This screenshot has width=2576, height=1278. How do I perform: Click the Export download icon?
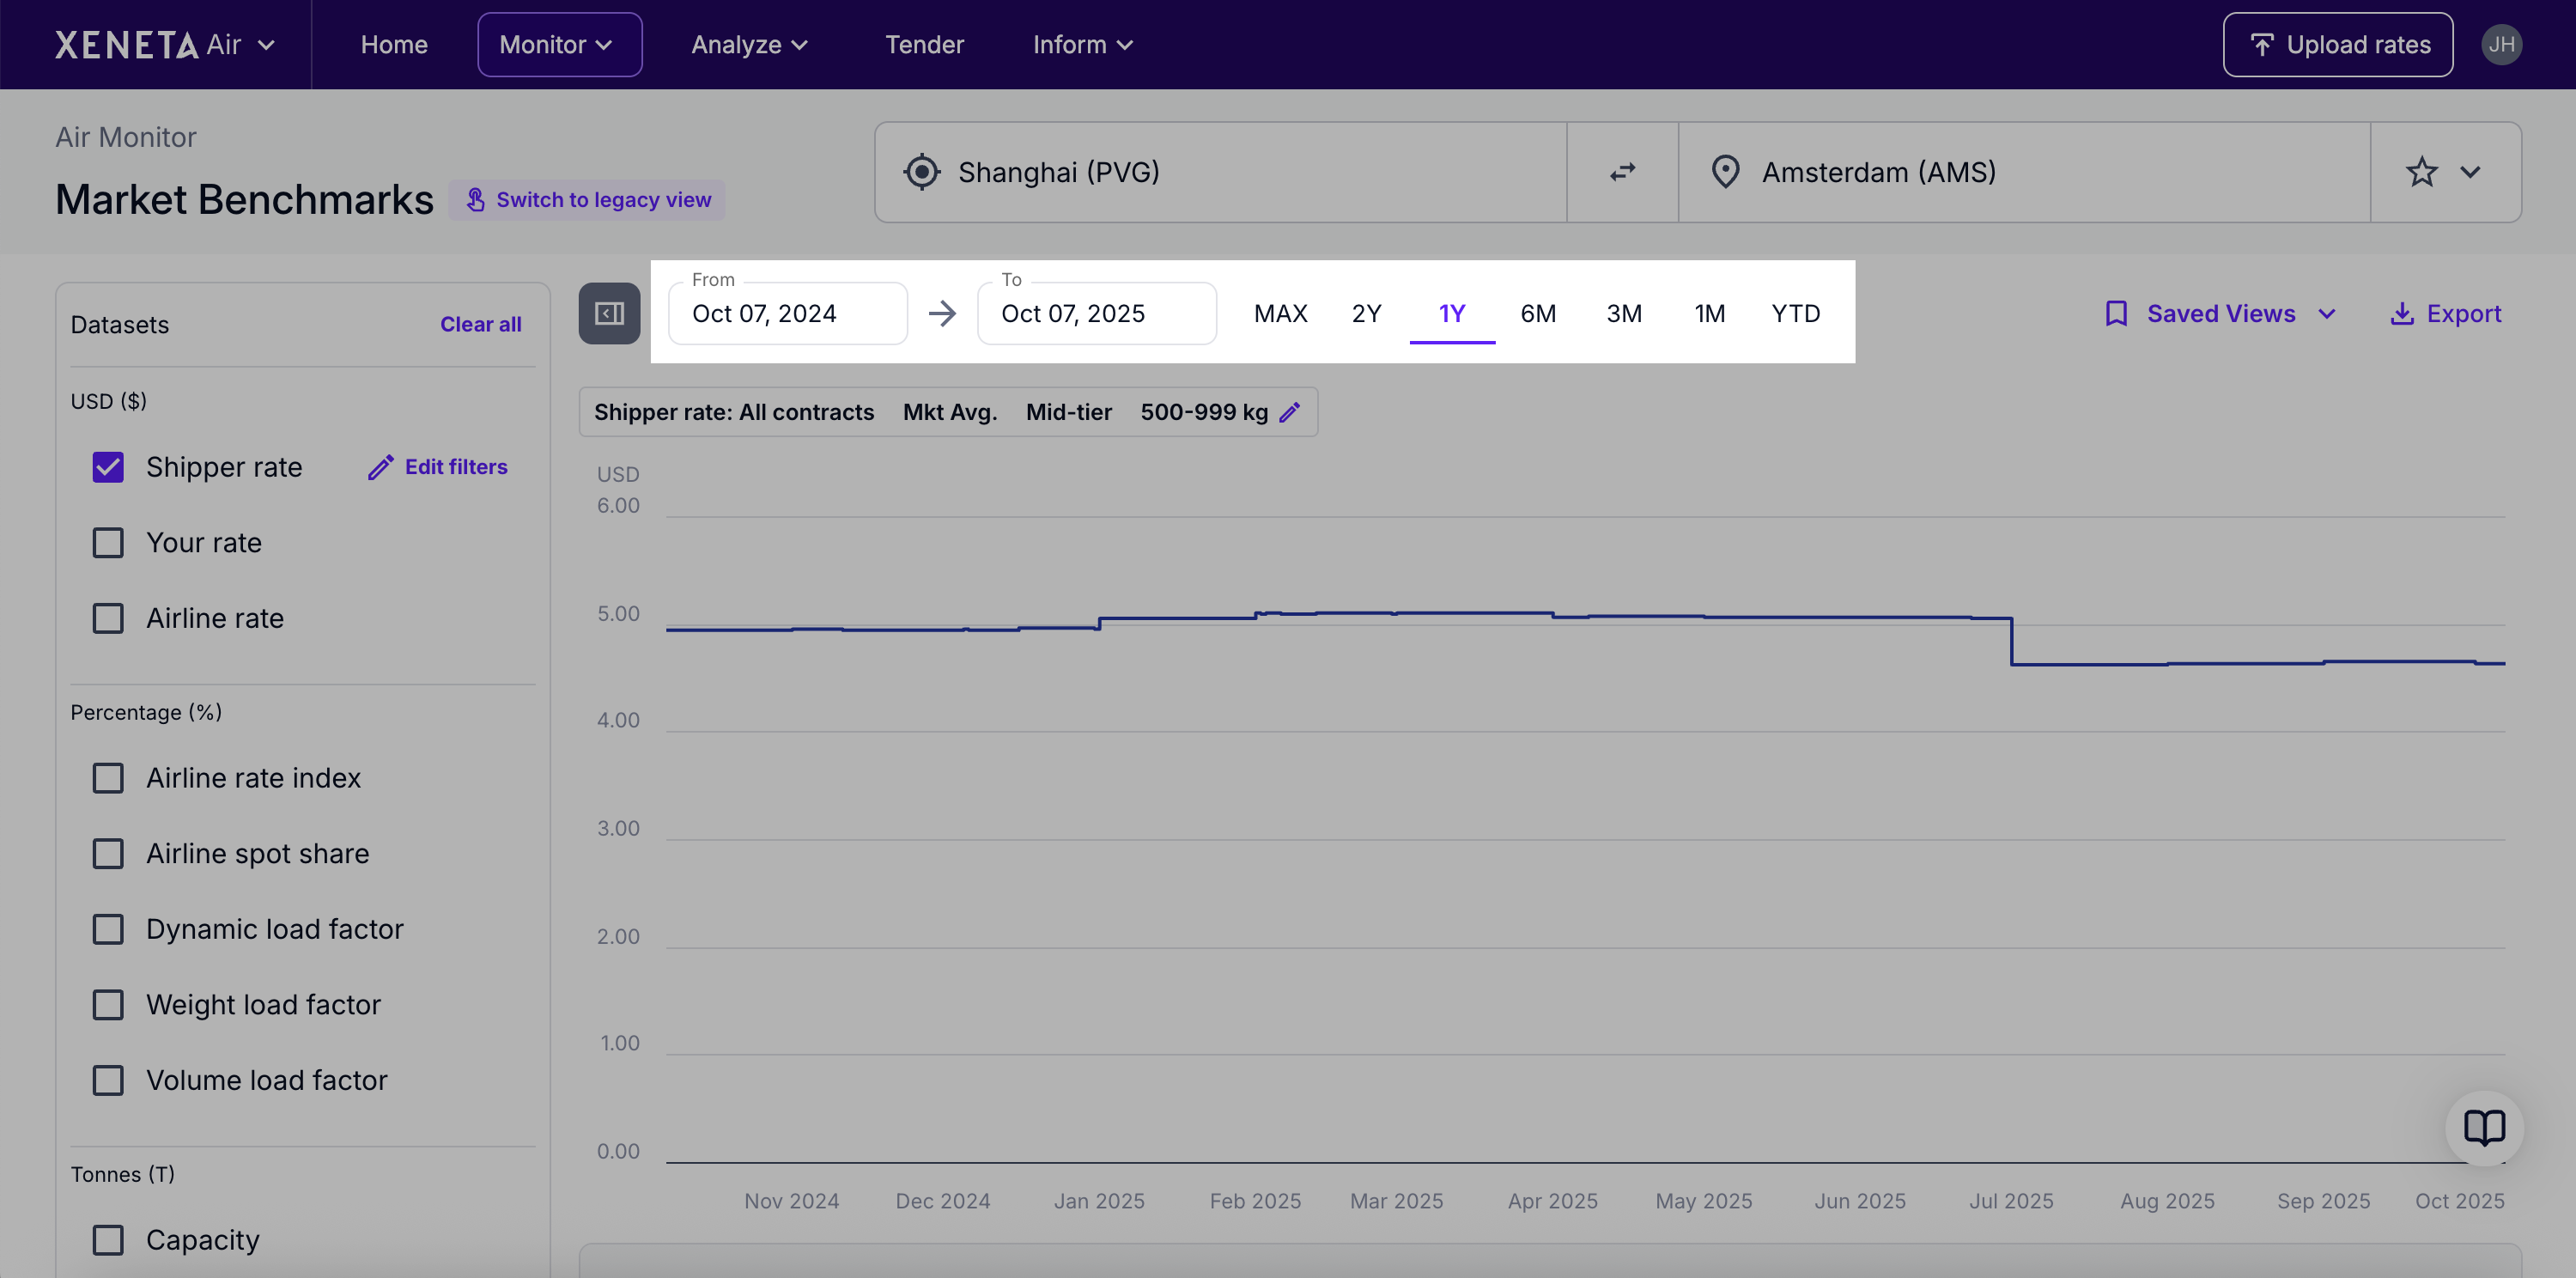pyautogui.click(x=2402, y=314)
